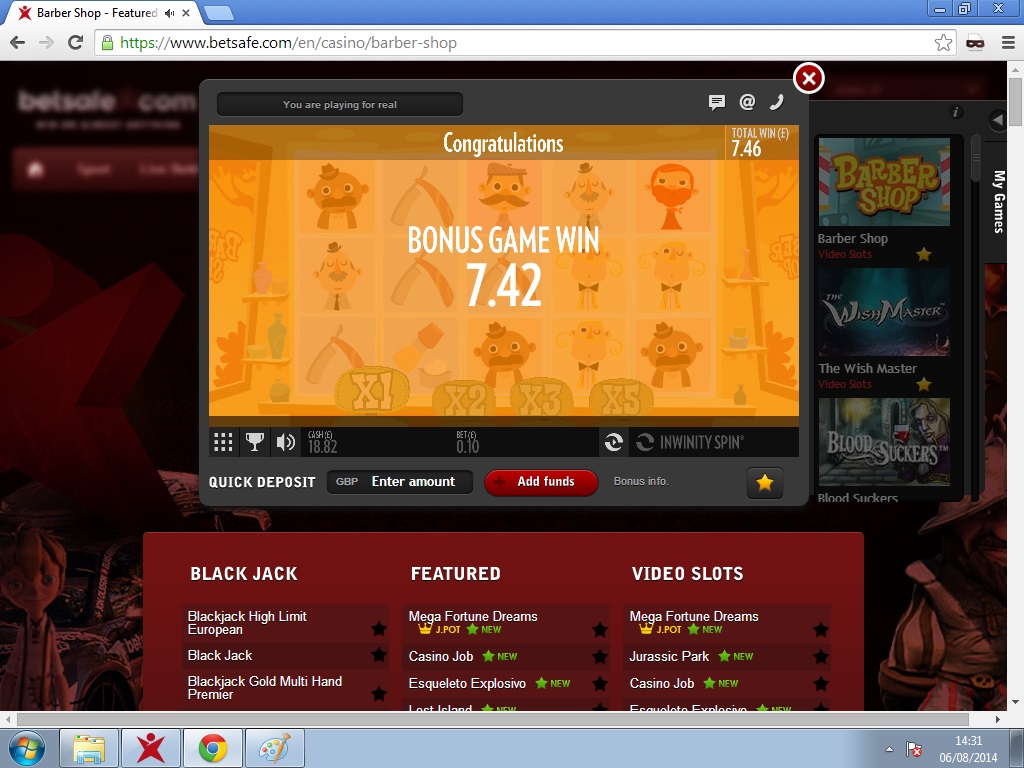Toggle favourite star for Barber Shop sidebar

tap(923, 254)
